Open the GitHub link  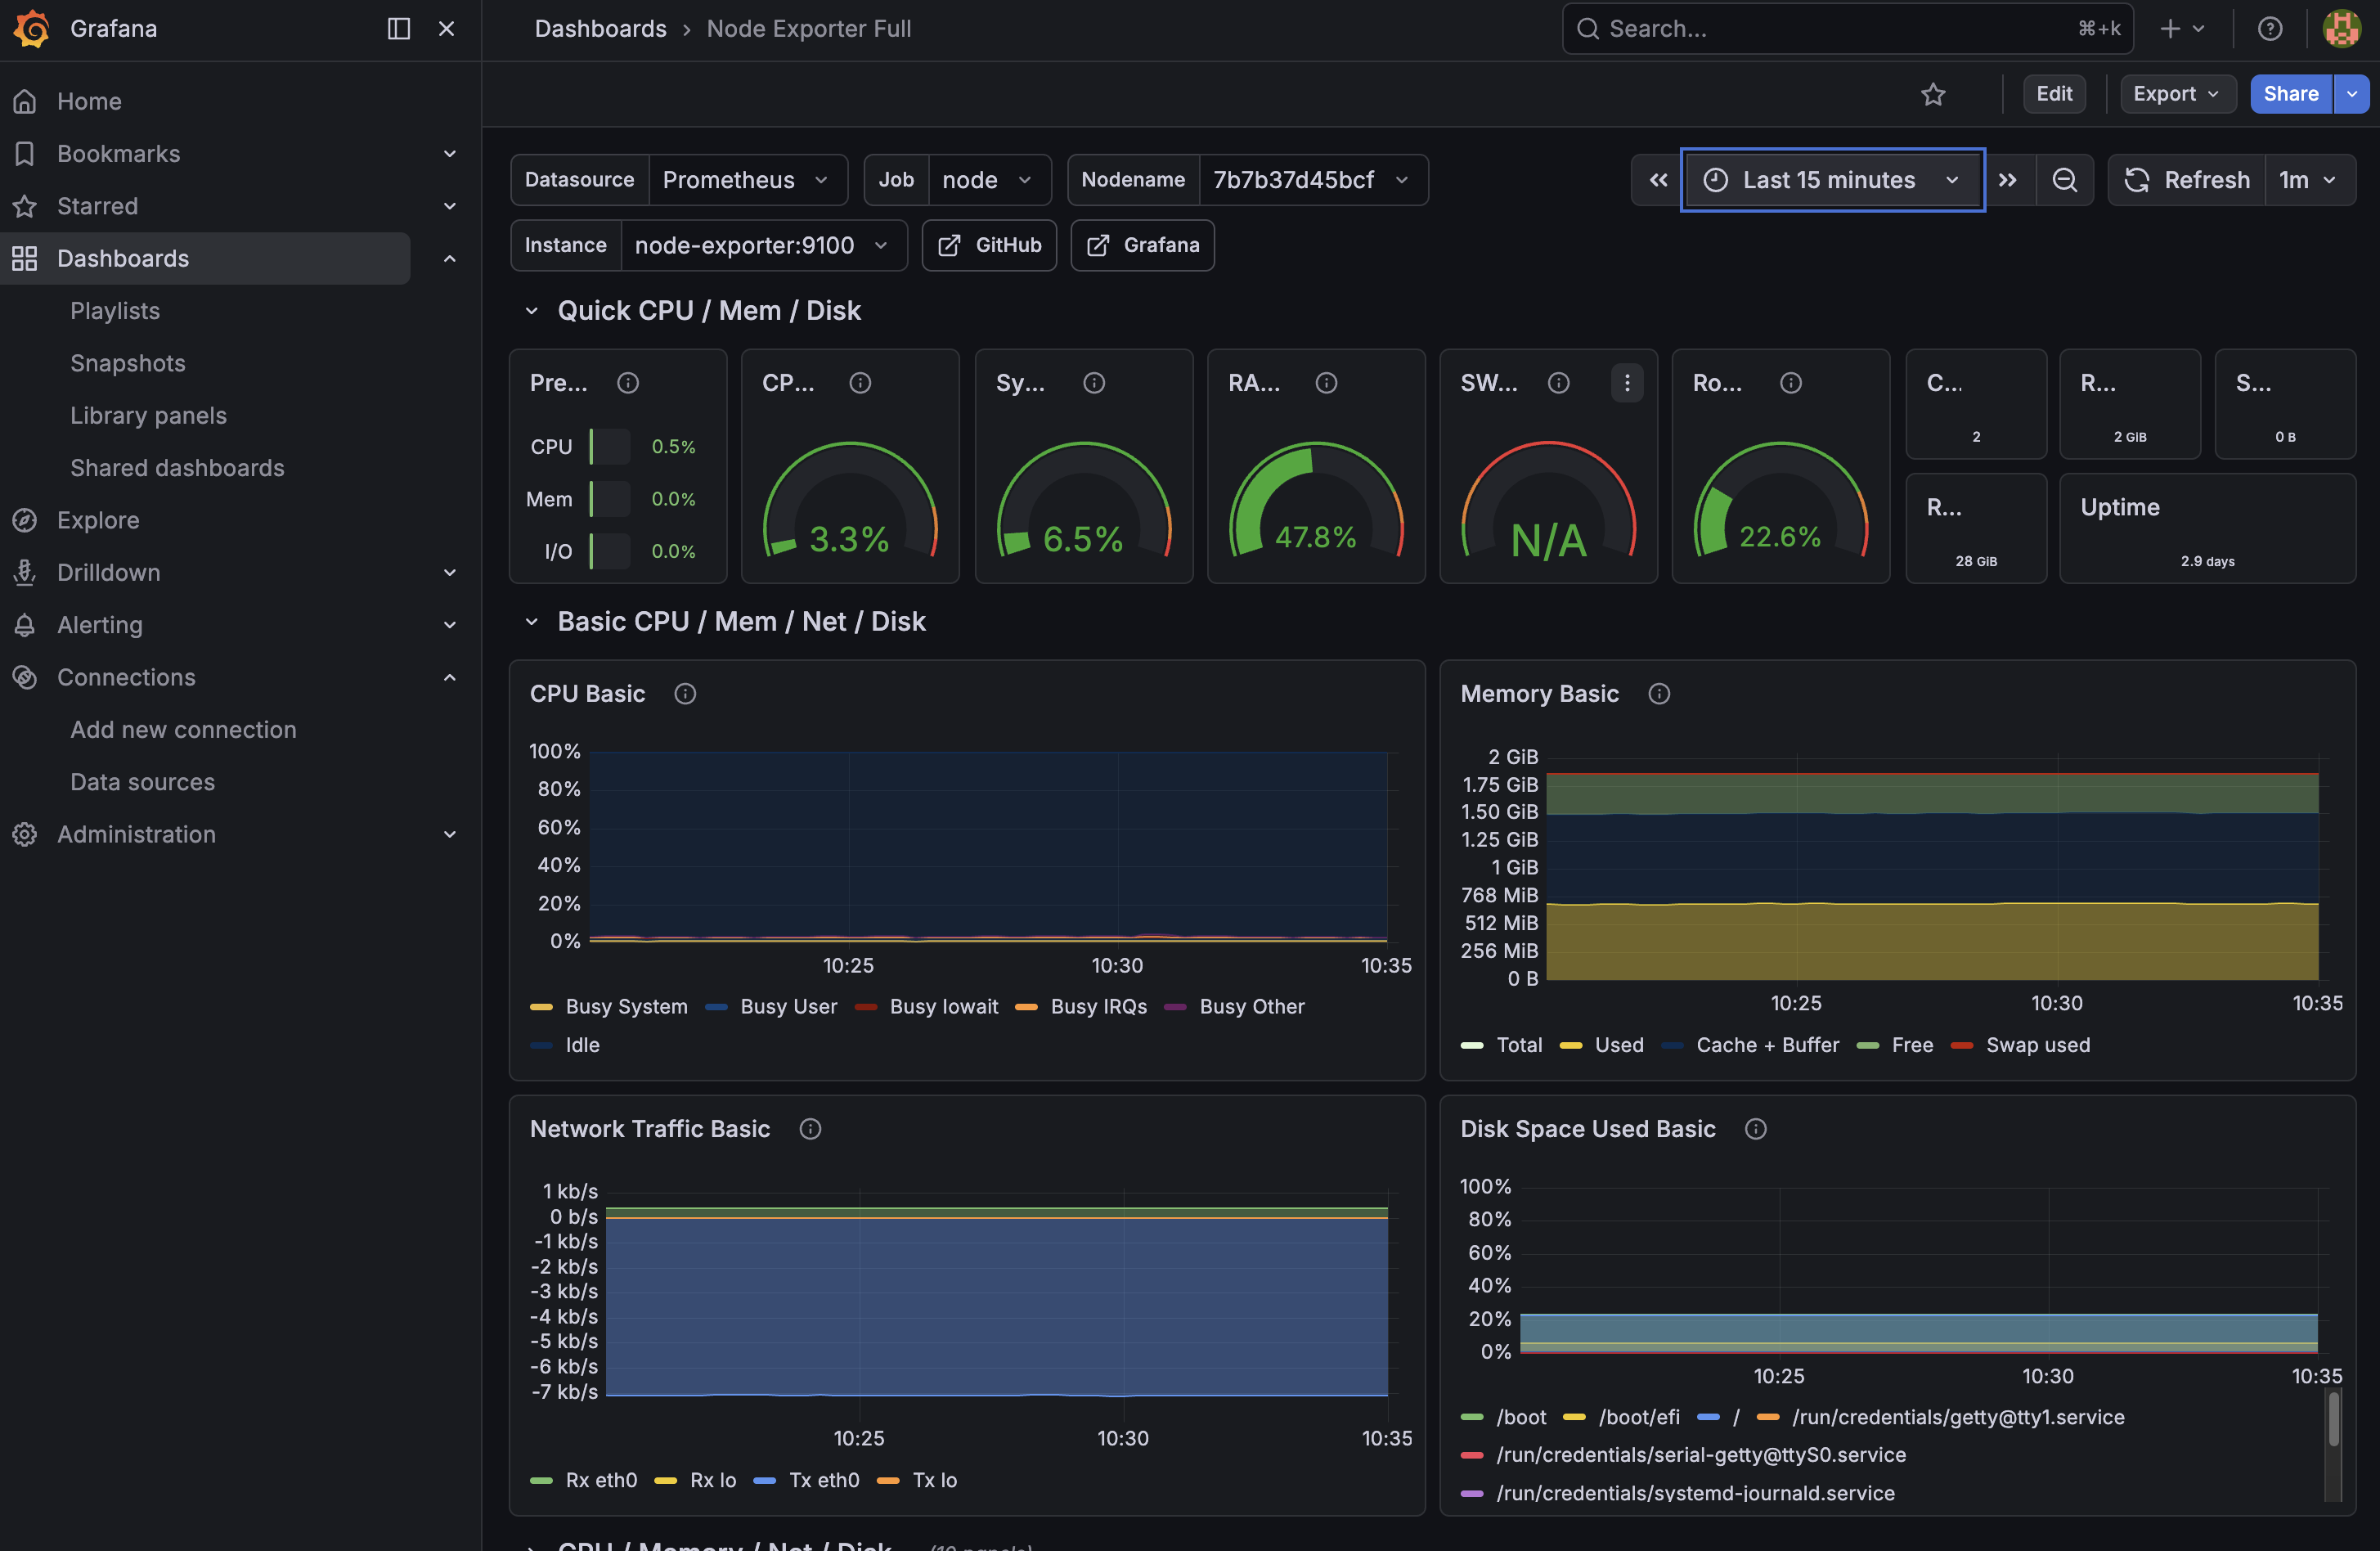point(989,245)
